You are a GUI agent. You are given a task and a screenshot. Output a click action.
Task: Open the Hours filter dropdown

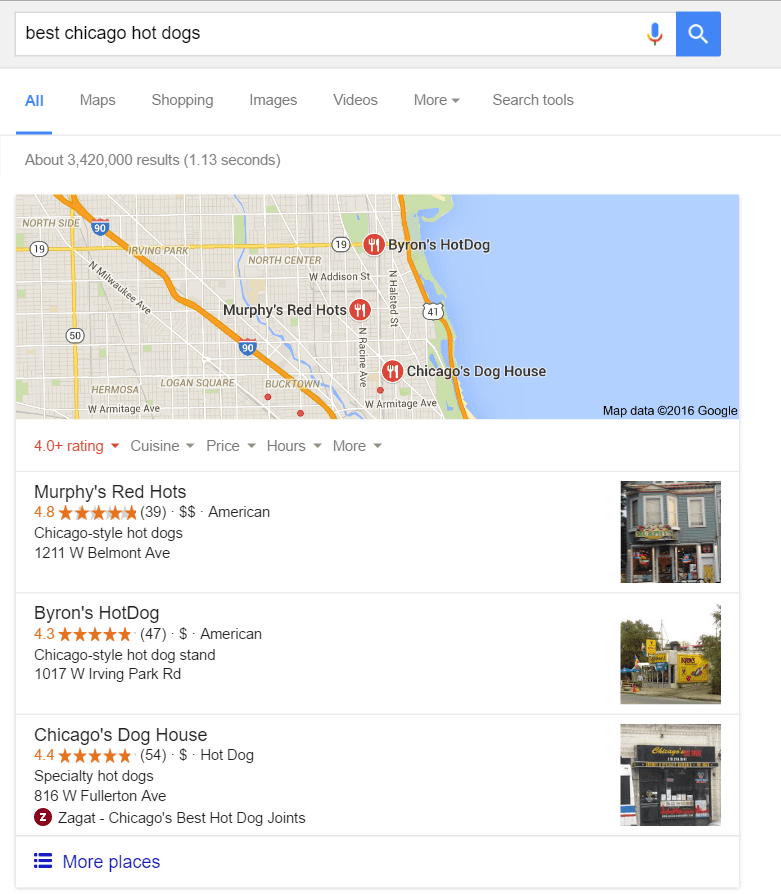click(294, 446)
